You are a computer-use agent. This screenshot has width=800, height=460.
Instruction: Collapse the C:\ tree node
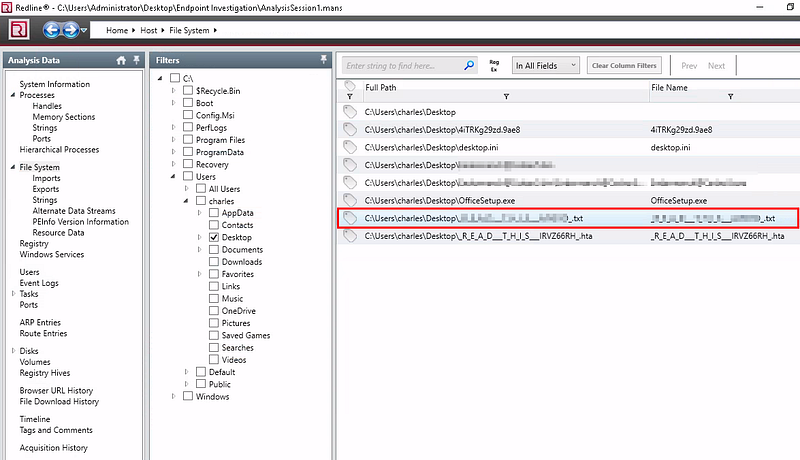click(x=160, y=78)
